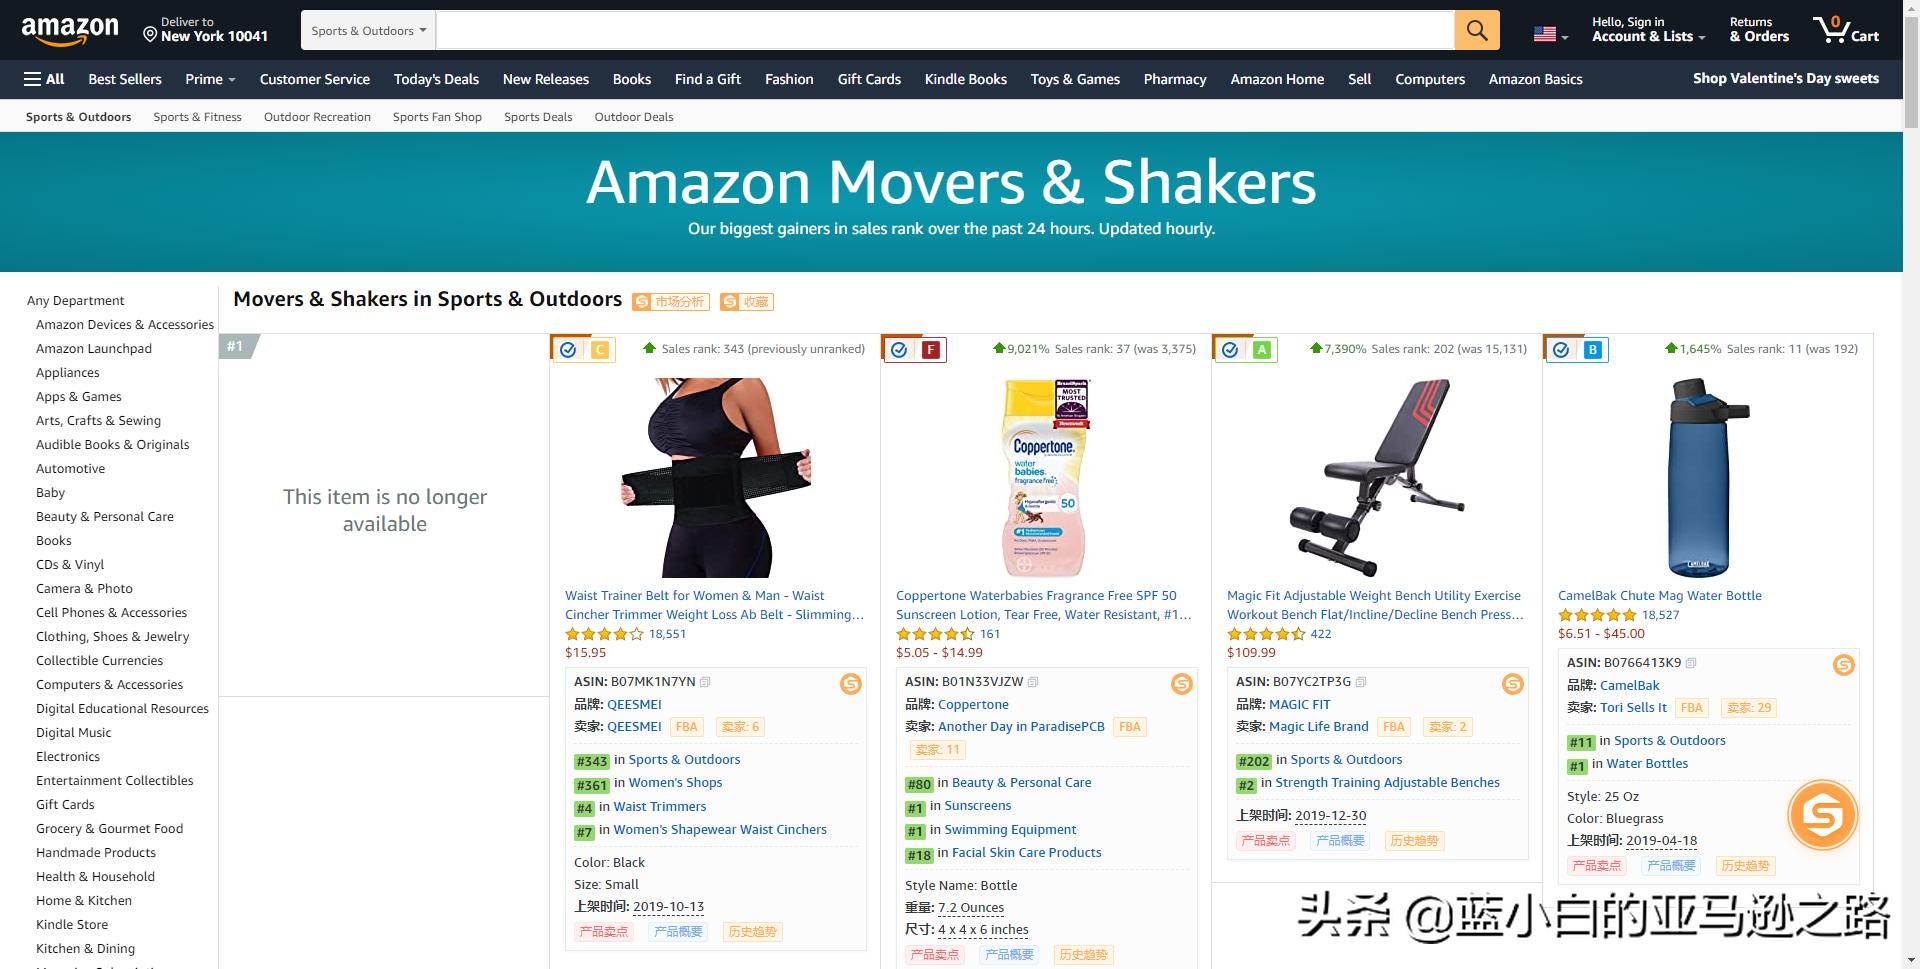Open the All hamburger menu

coord(44,79)
